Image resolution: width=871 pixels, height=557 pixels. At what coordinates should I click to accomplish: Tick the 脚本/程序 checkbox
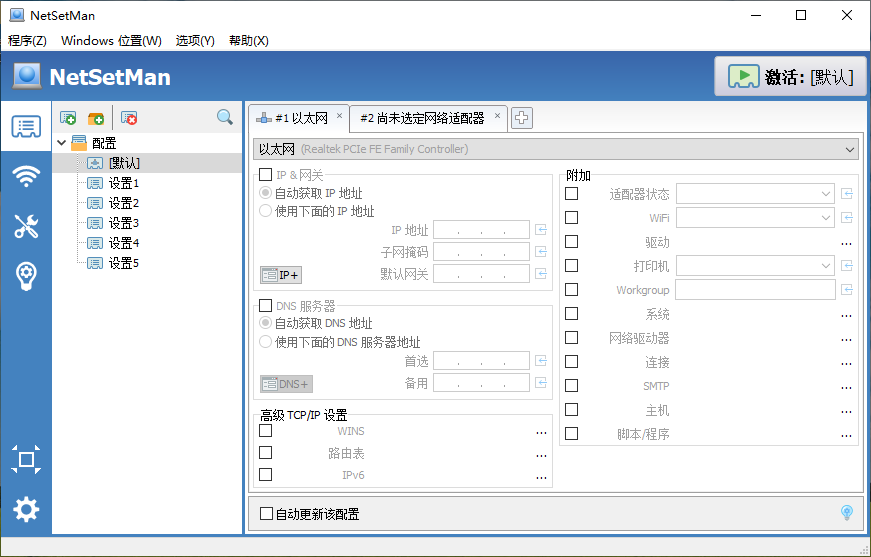pyautogui.click(x=571, y=433)
